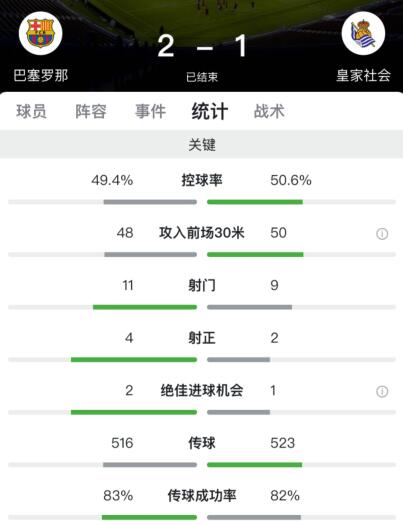This screenshot has height=524, width=403.
Task: Tap the Barcelona club crest
Action: click(40, 33)
